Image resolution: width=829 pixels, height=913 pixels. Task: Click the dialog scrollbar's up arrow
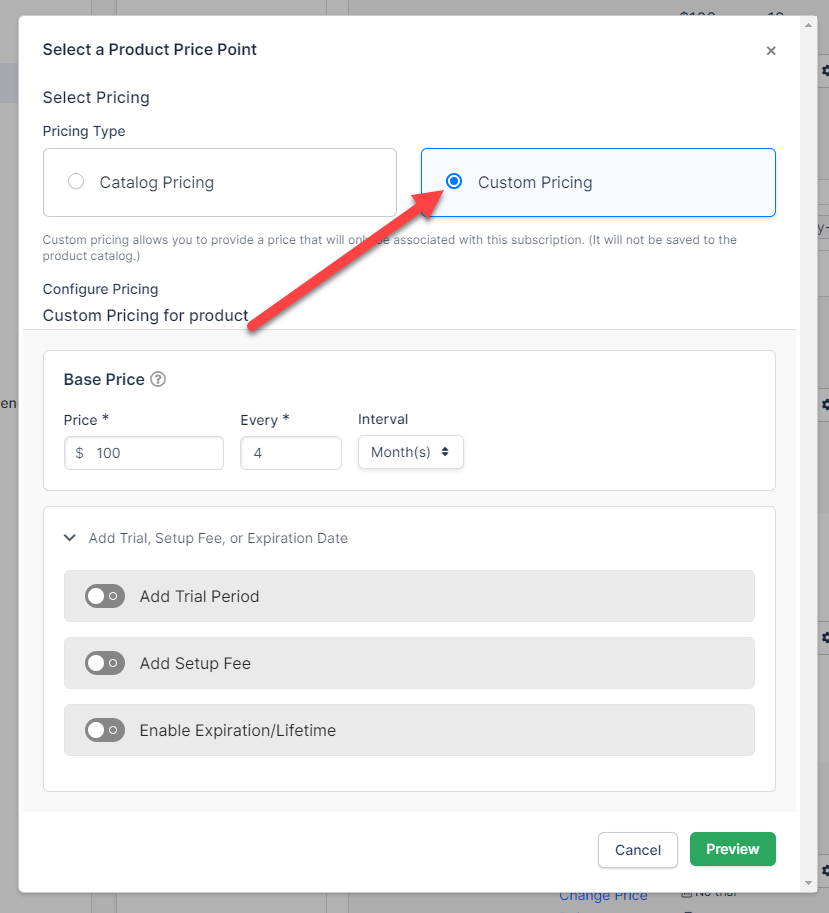[x=809, y=26]
